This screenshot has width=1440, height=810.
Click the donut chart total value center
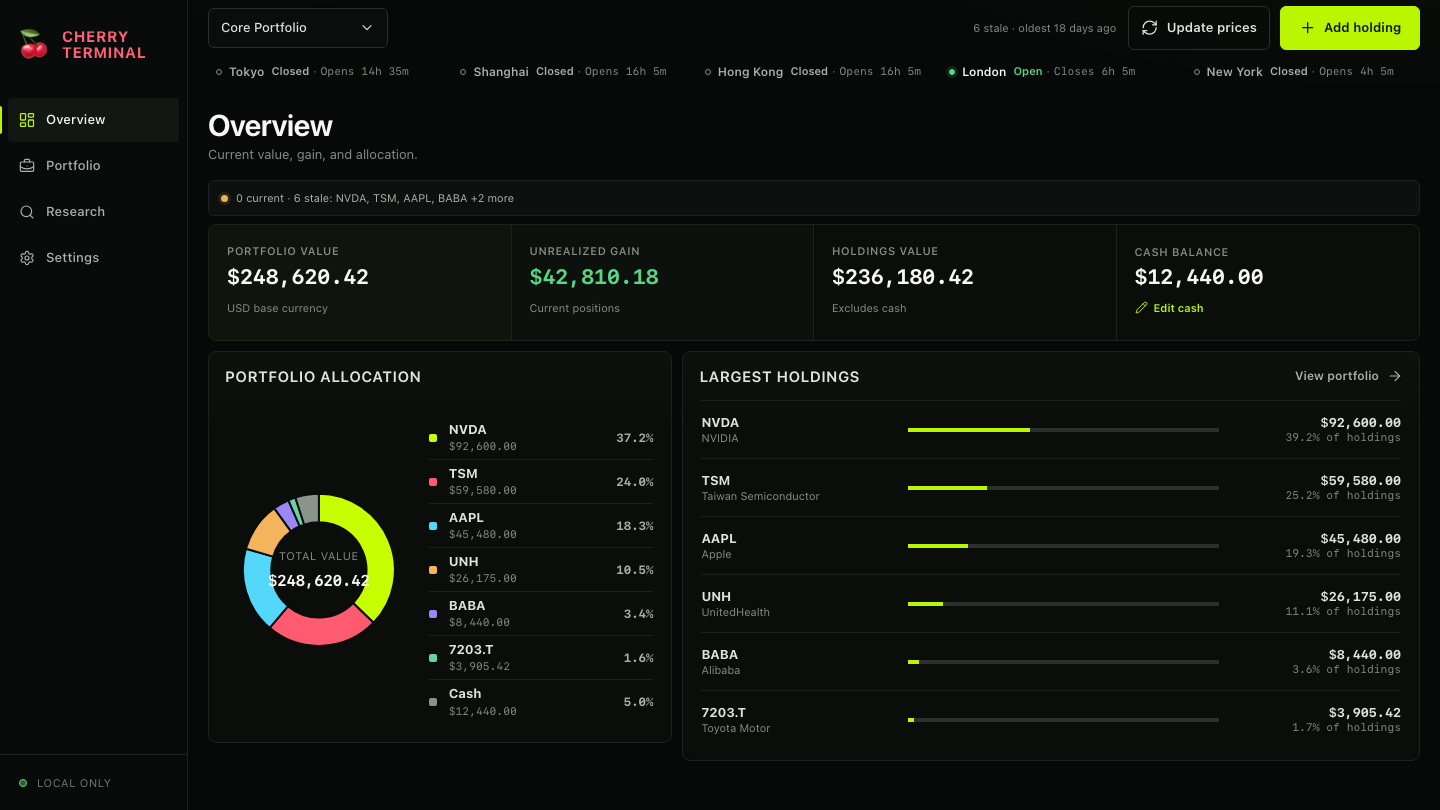click(x=319, y=570)
